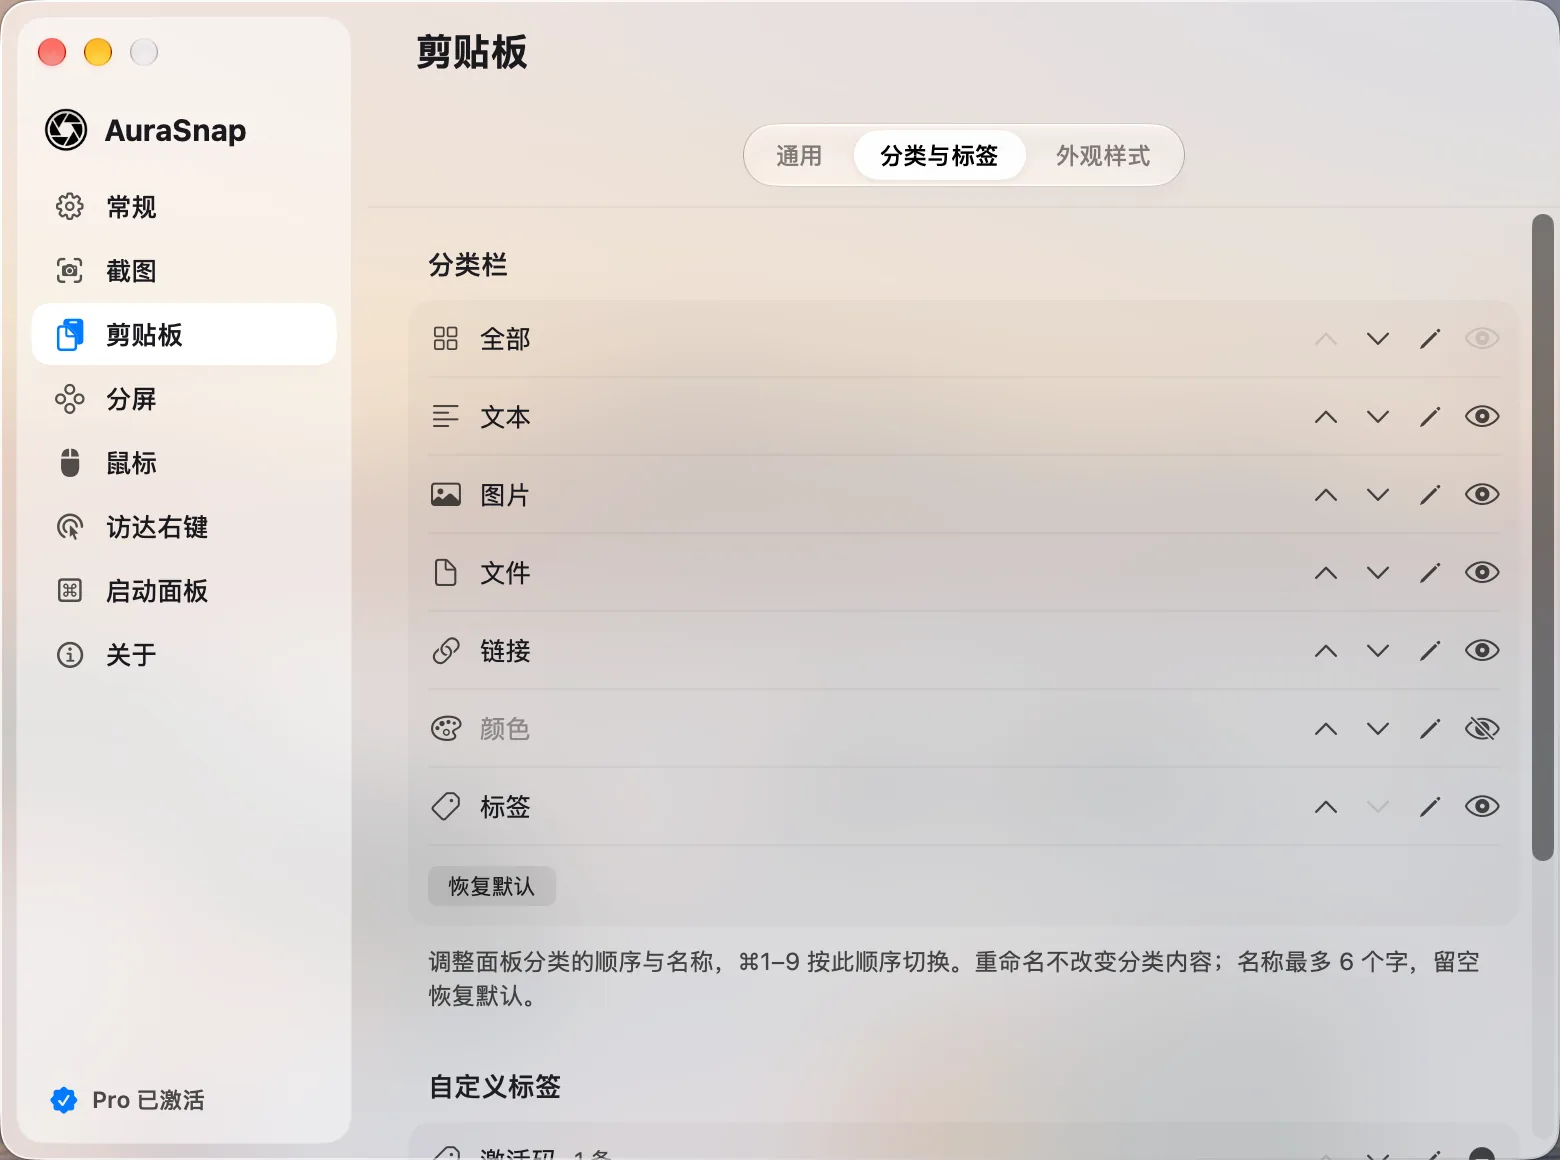Click the yellow minimize window button

click(x=98, y=52)
